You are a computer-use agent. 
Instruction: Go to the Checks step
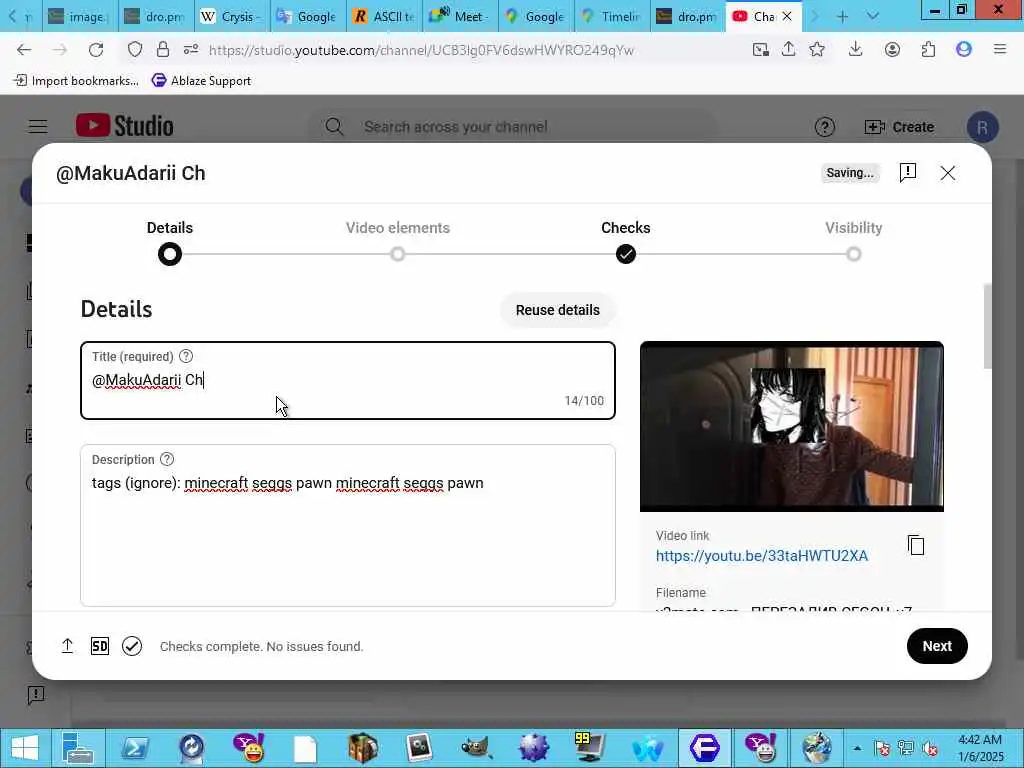click(x=626, y=241)
